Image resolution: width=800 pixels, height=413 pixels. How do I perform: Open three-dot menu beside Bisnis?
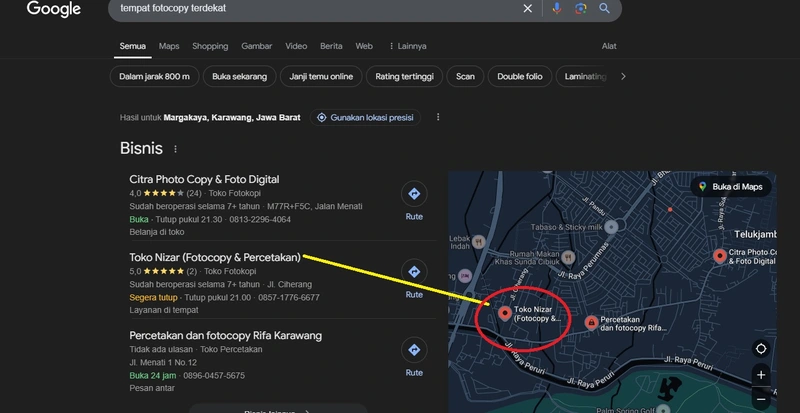click(176, 149)
